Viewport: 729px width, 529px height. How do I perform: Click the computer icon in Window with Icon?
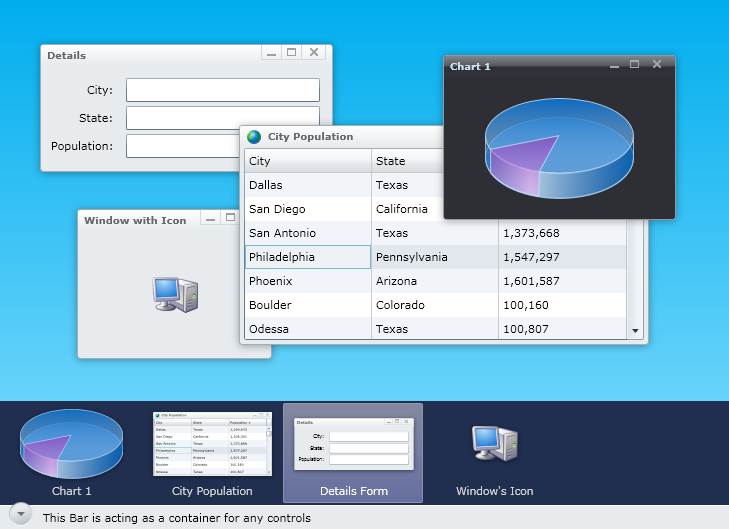tap(175, 294)
